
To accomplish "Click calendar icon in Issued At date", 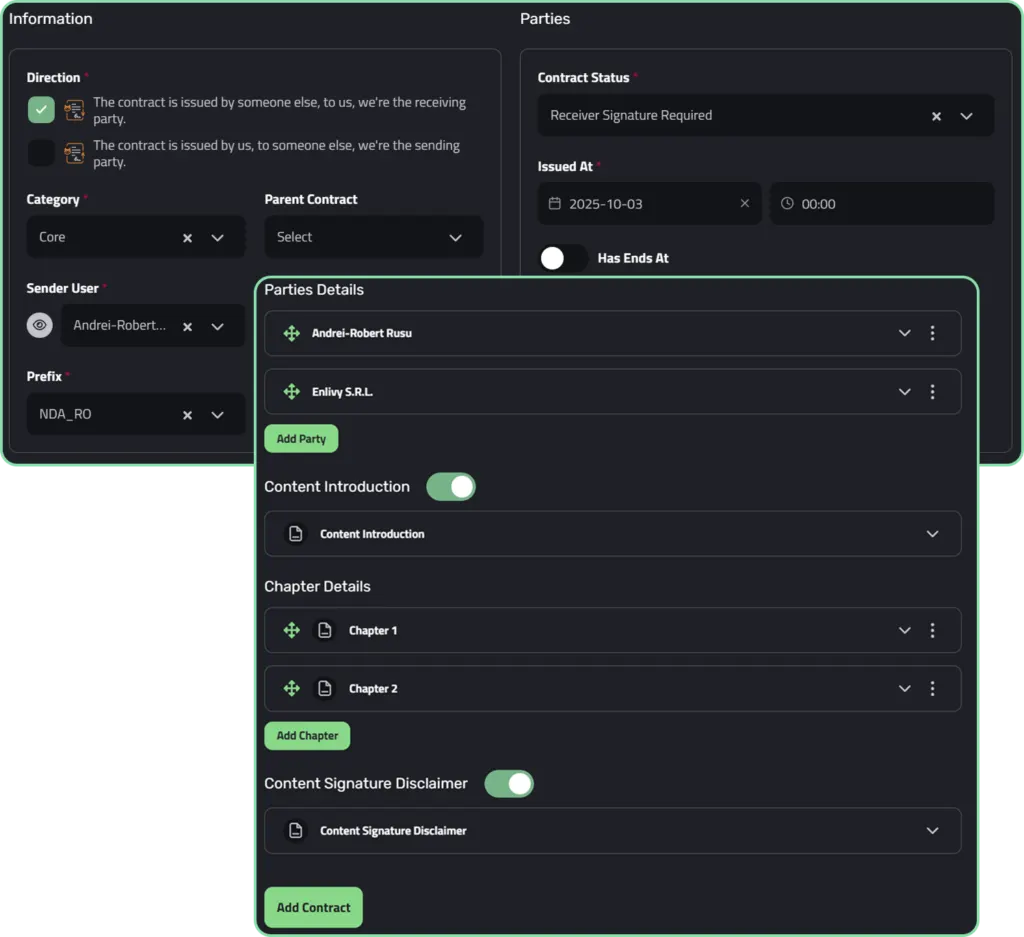I will pos(554,203).
